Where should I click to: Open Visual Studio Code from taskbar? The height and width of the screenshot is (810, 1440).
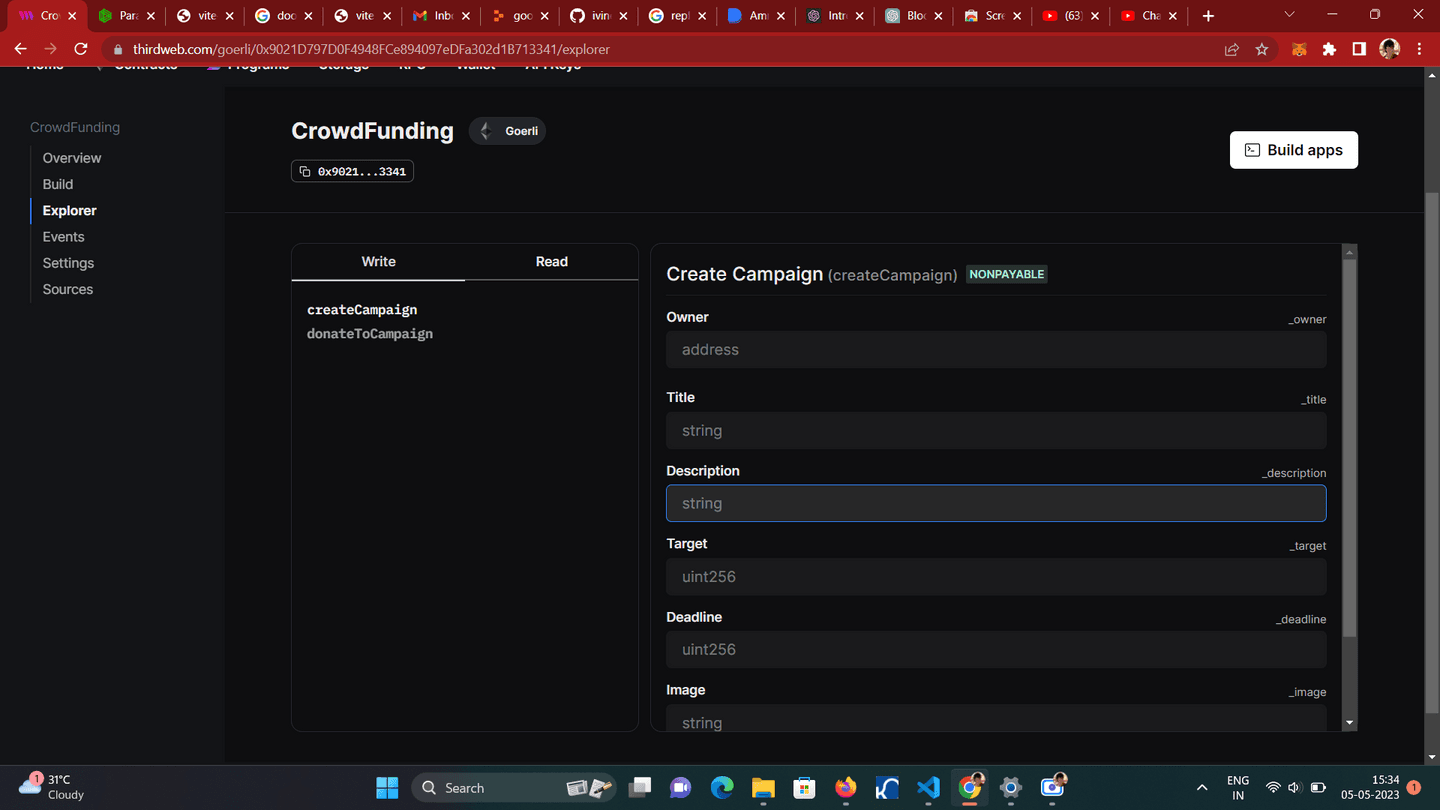pyautogui.click(x=928, y=788)
